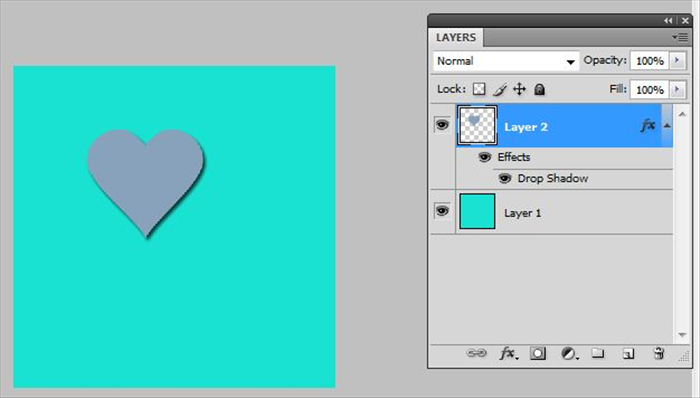Select the Layer 1 thumbnail
This screenshot has width=700, height=398.
tap(477, 211)
